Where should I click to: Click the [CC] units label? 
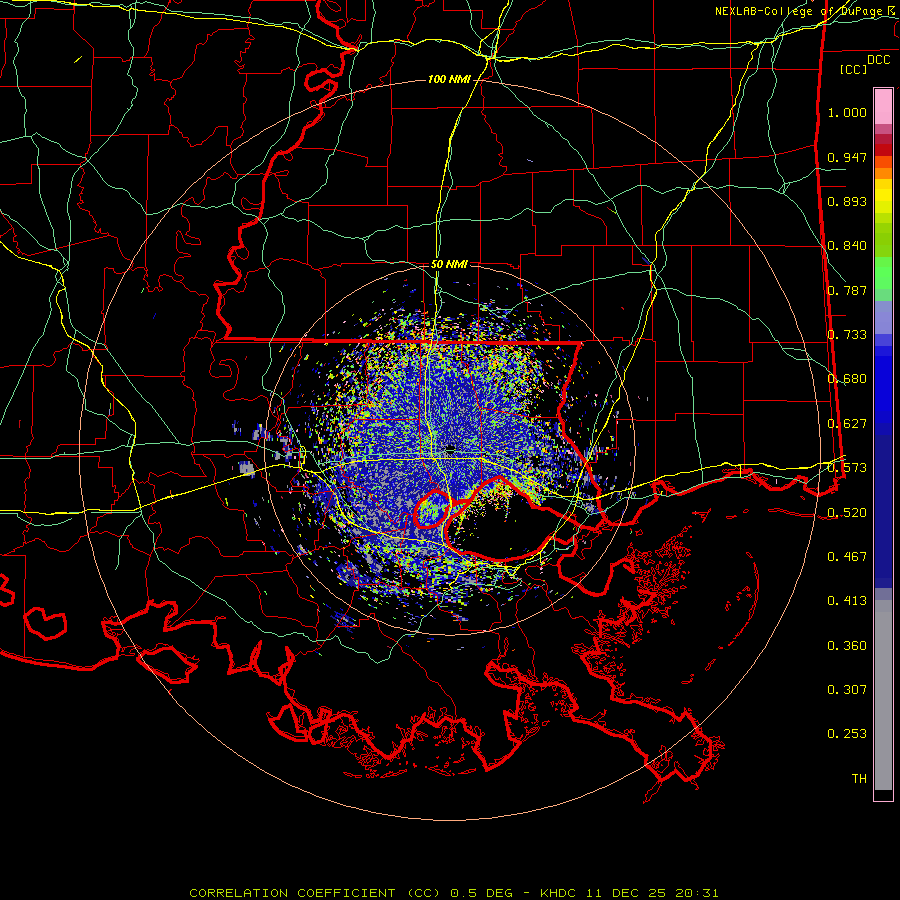click(854, 69)
